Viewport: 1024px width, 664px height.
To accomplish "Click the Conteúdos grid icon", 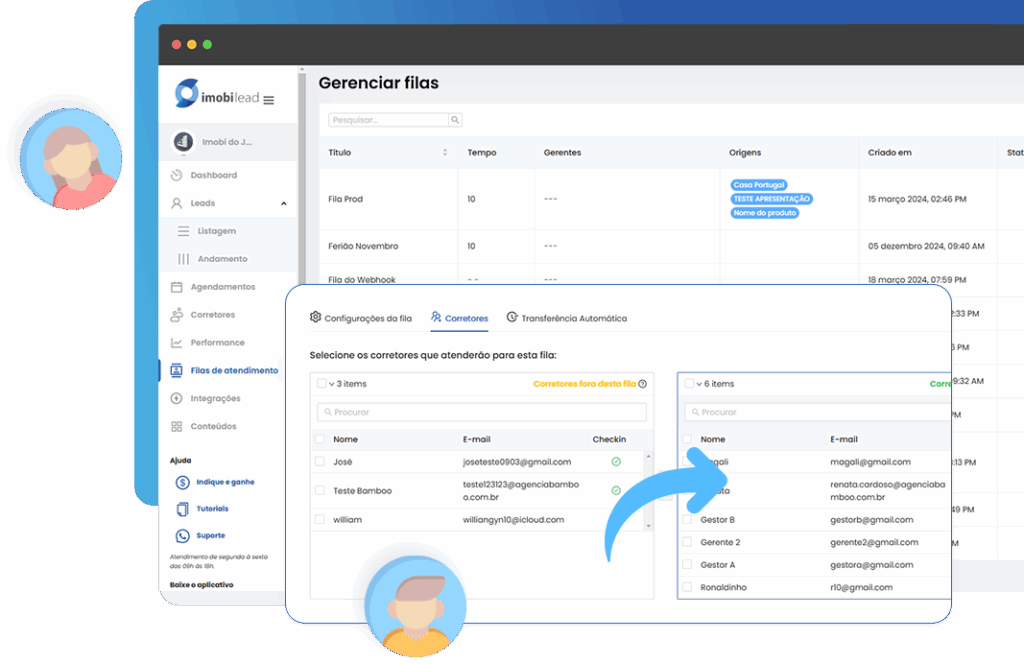I will tap(176, 426).
